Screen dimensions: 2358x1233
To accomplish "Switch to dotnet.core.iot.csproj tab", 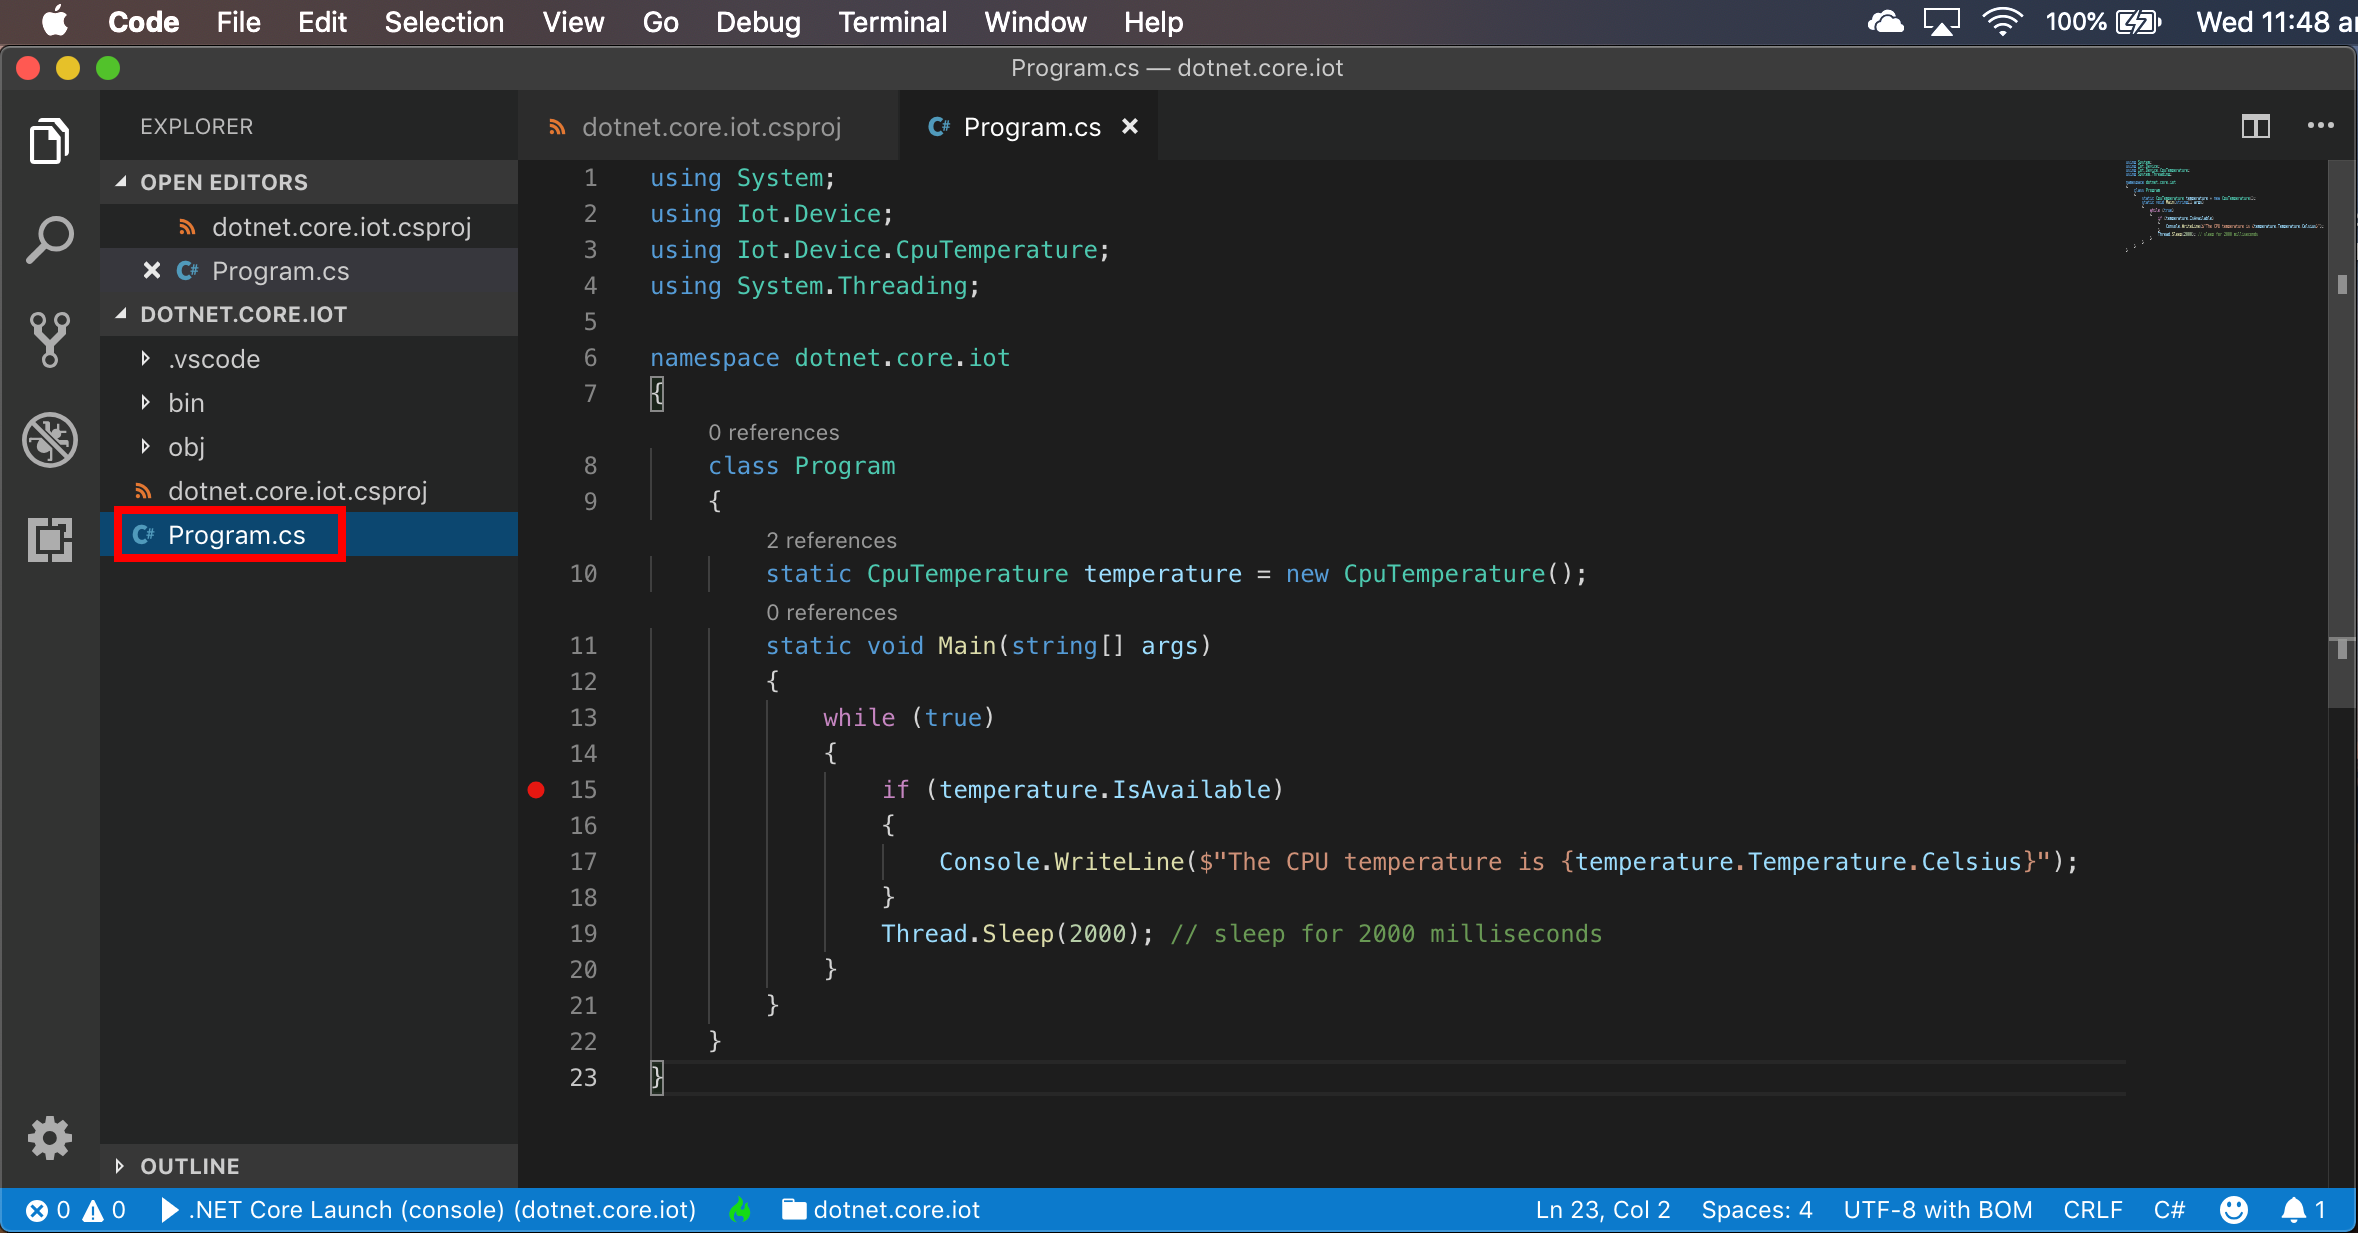I will click(710, 127).
